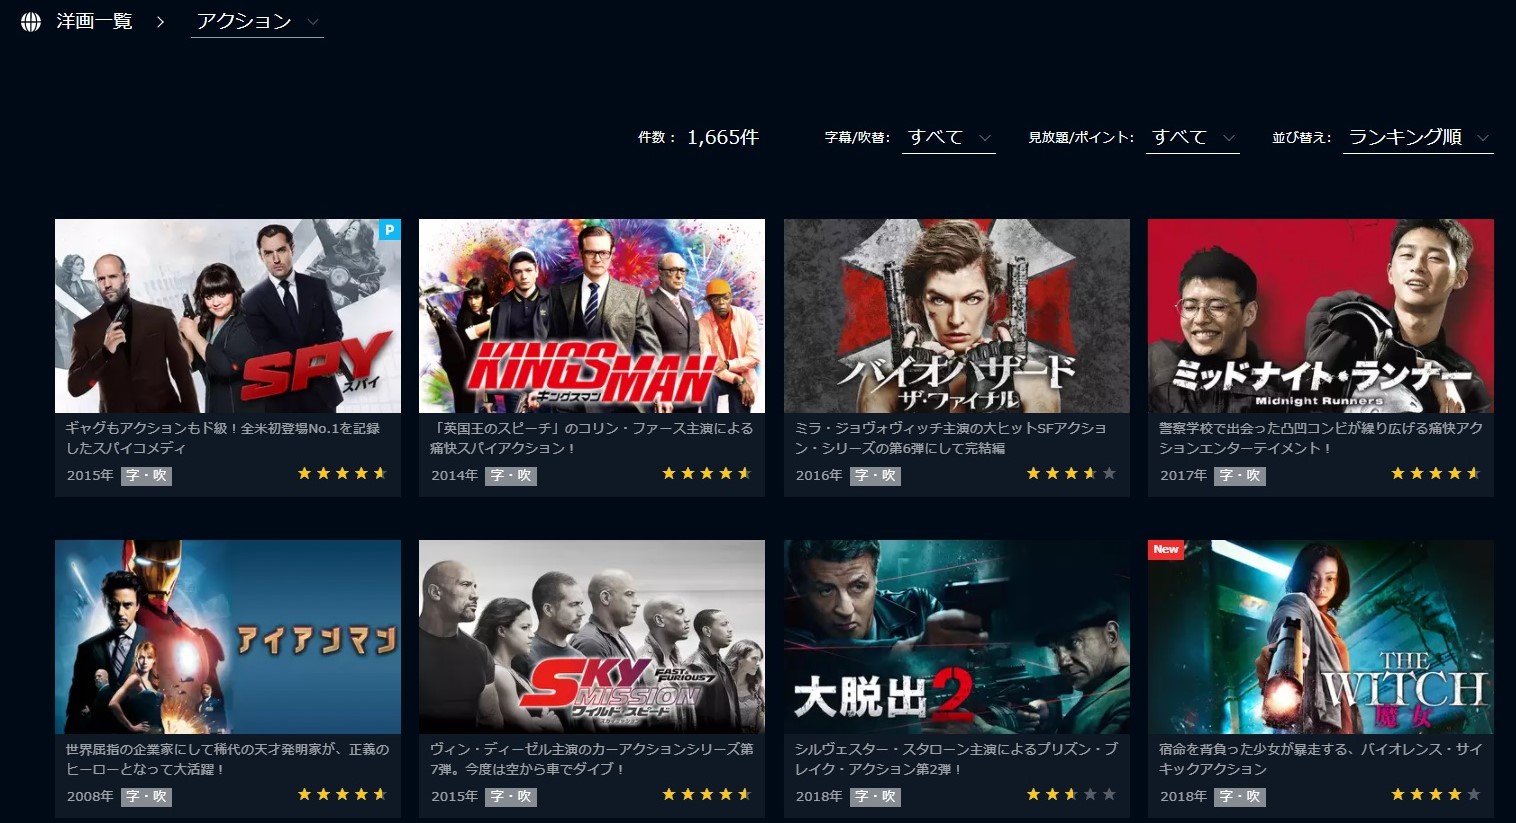Click the New badge on The Witch thumbnail
This screenshot has height=823, width=1516.
pyautogui.click(x=1166, y=550)
